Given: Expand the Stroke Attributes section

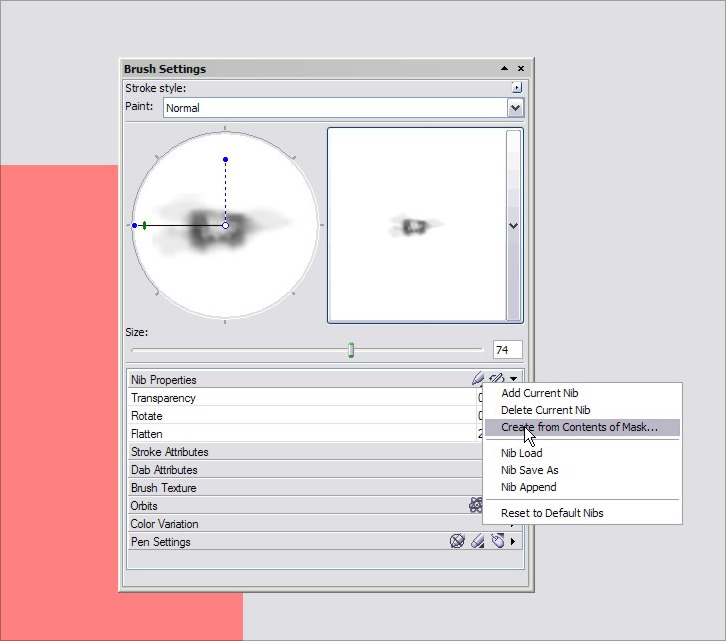Looking at the screenshot, I should click(x=305, y=452).
